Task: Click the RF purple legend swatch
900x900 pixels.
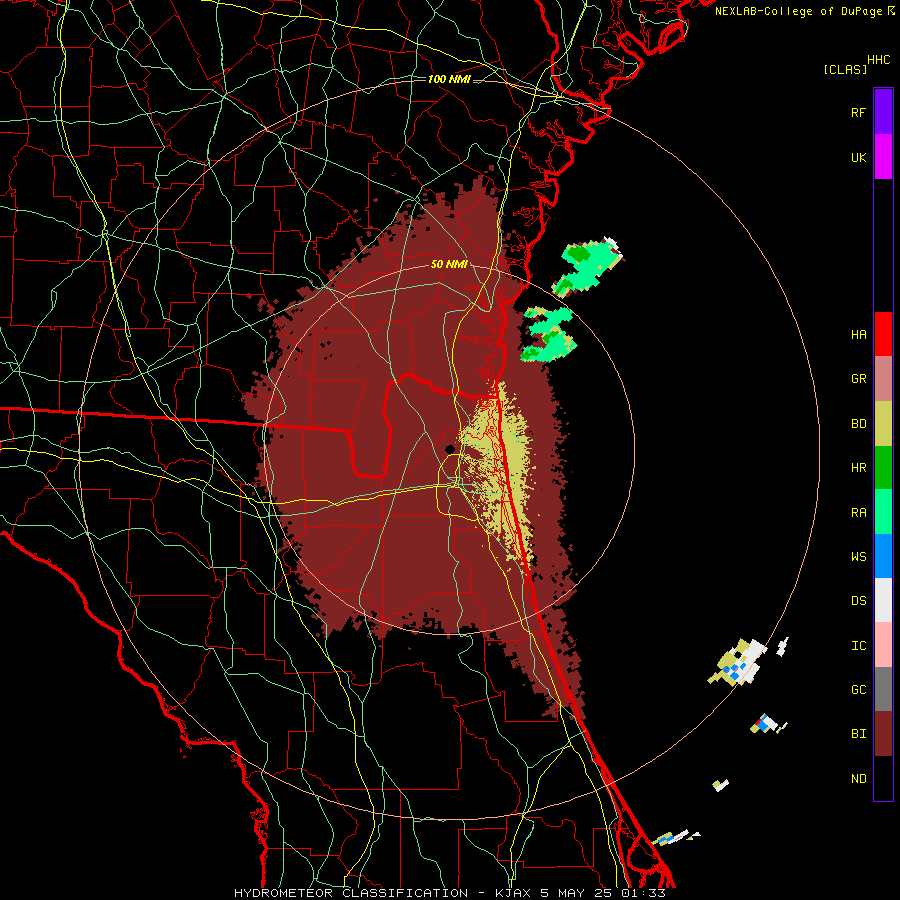Action: [x=883, y=112]
